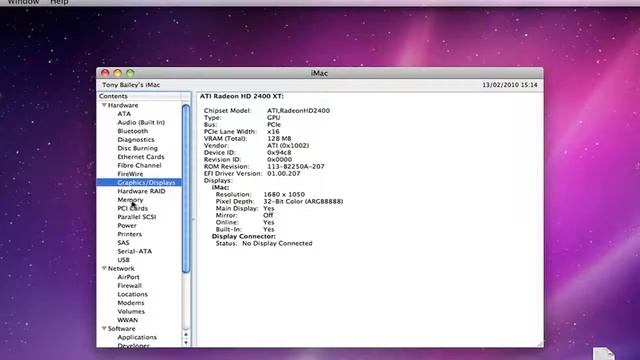The width and height of the screenshot is (640, 360).
Task: Open Parallel SCSI entry
Action: tap(137, 217)
